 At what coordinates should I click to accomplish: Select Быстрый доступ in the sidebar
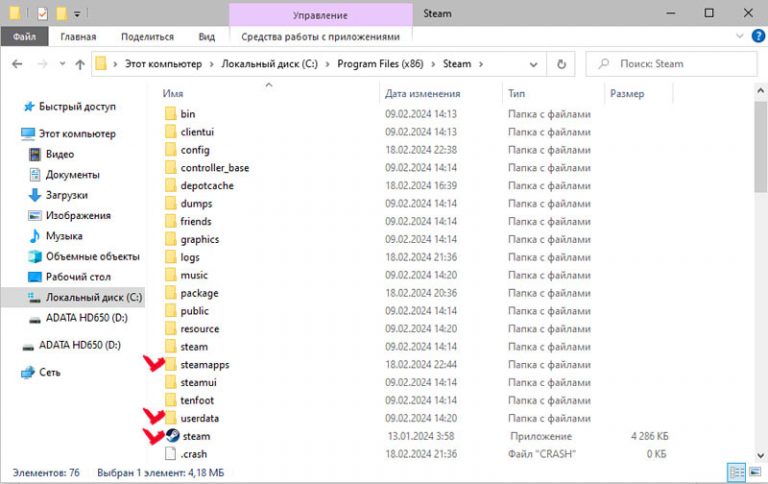tap(77, 106)
